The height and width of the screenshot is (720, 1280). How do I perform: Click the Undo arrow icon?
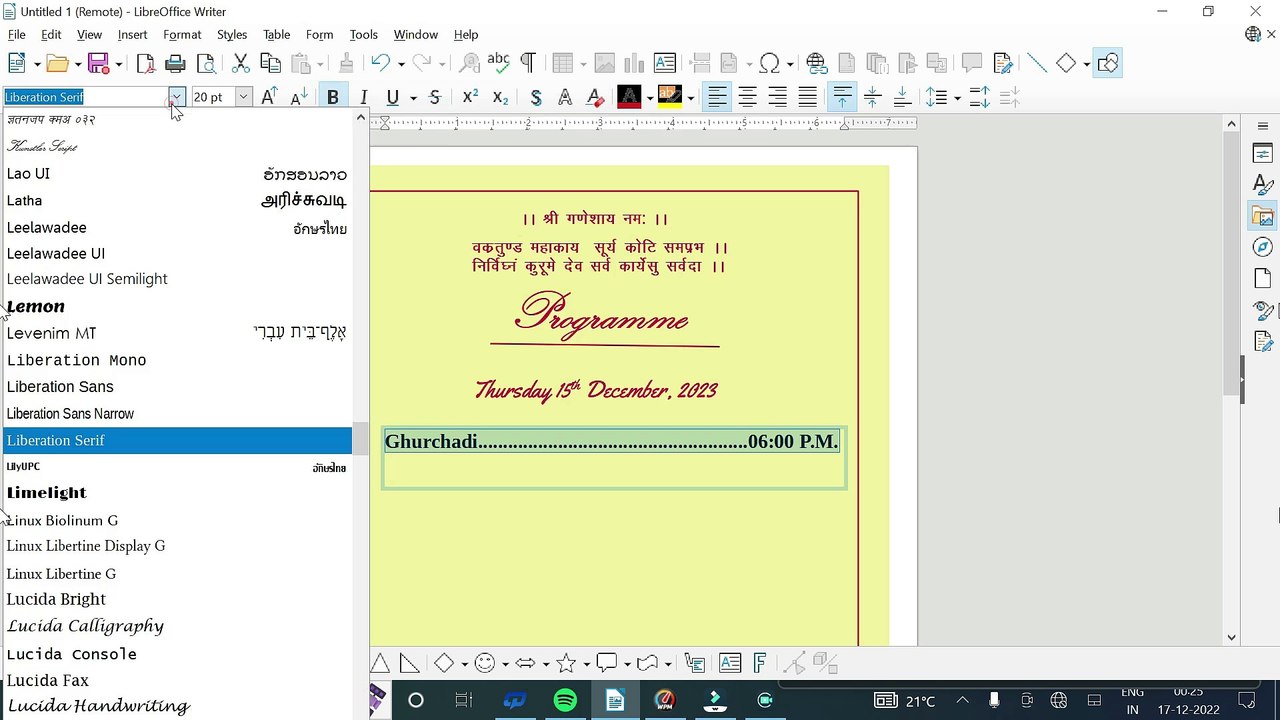pos(379,63)
